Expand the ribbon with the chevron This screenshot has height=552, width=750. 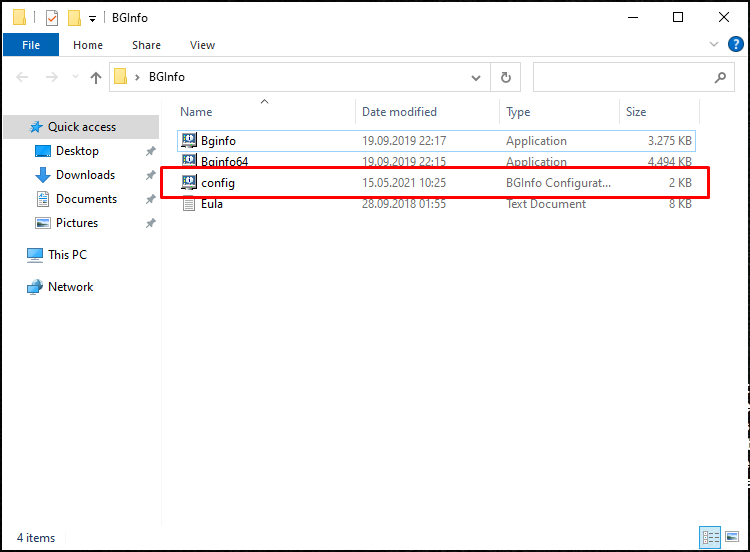[714, 44]
